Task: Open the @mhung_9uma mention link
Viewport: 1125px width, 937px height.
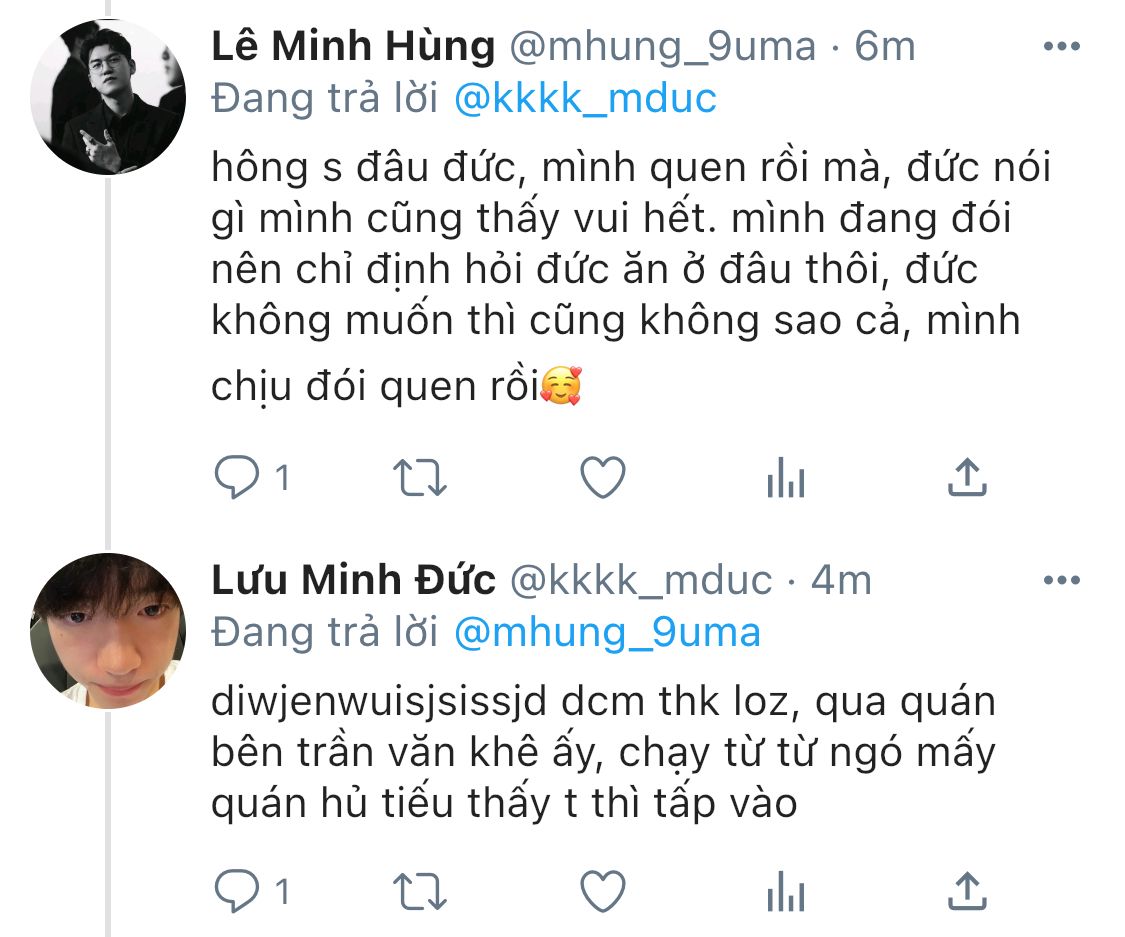Action: [606, 633]
